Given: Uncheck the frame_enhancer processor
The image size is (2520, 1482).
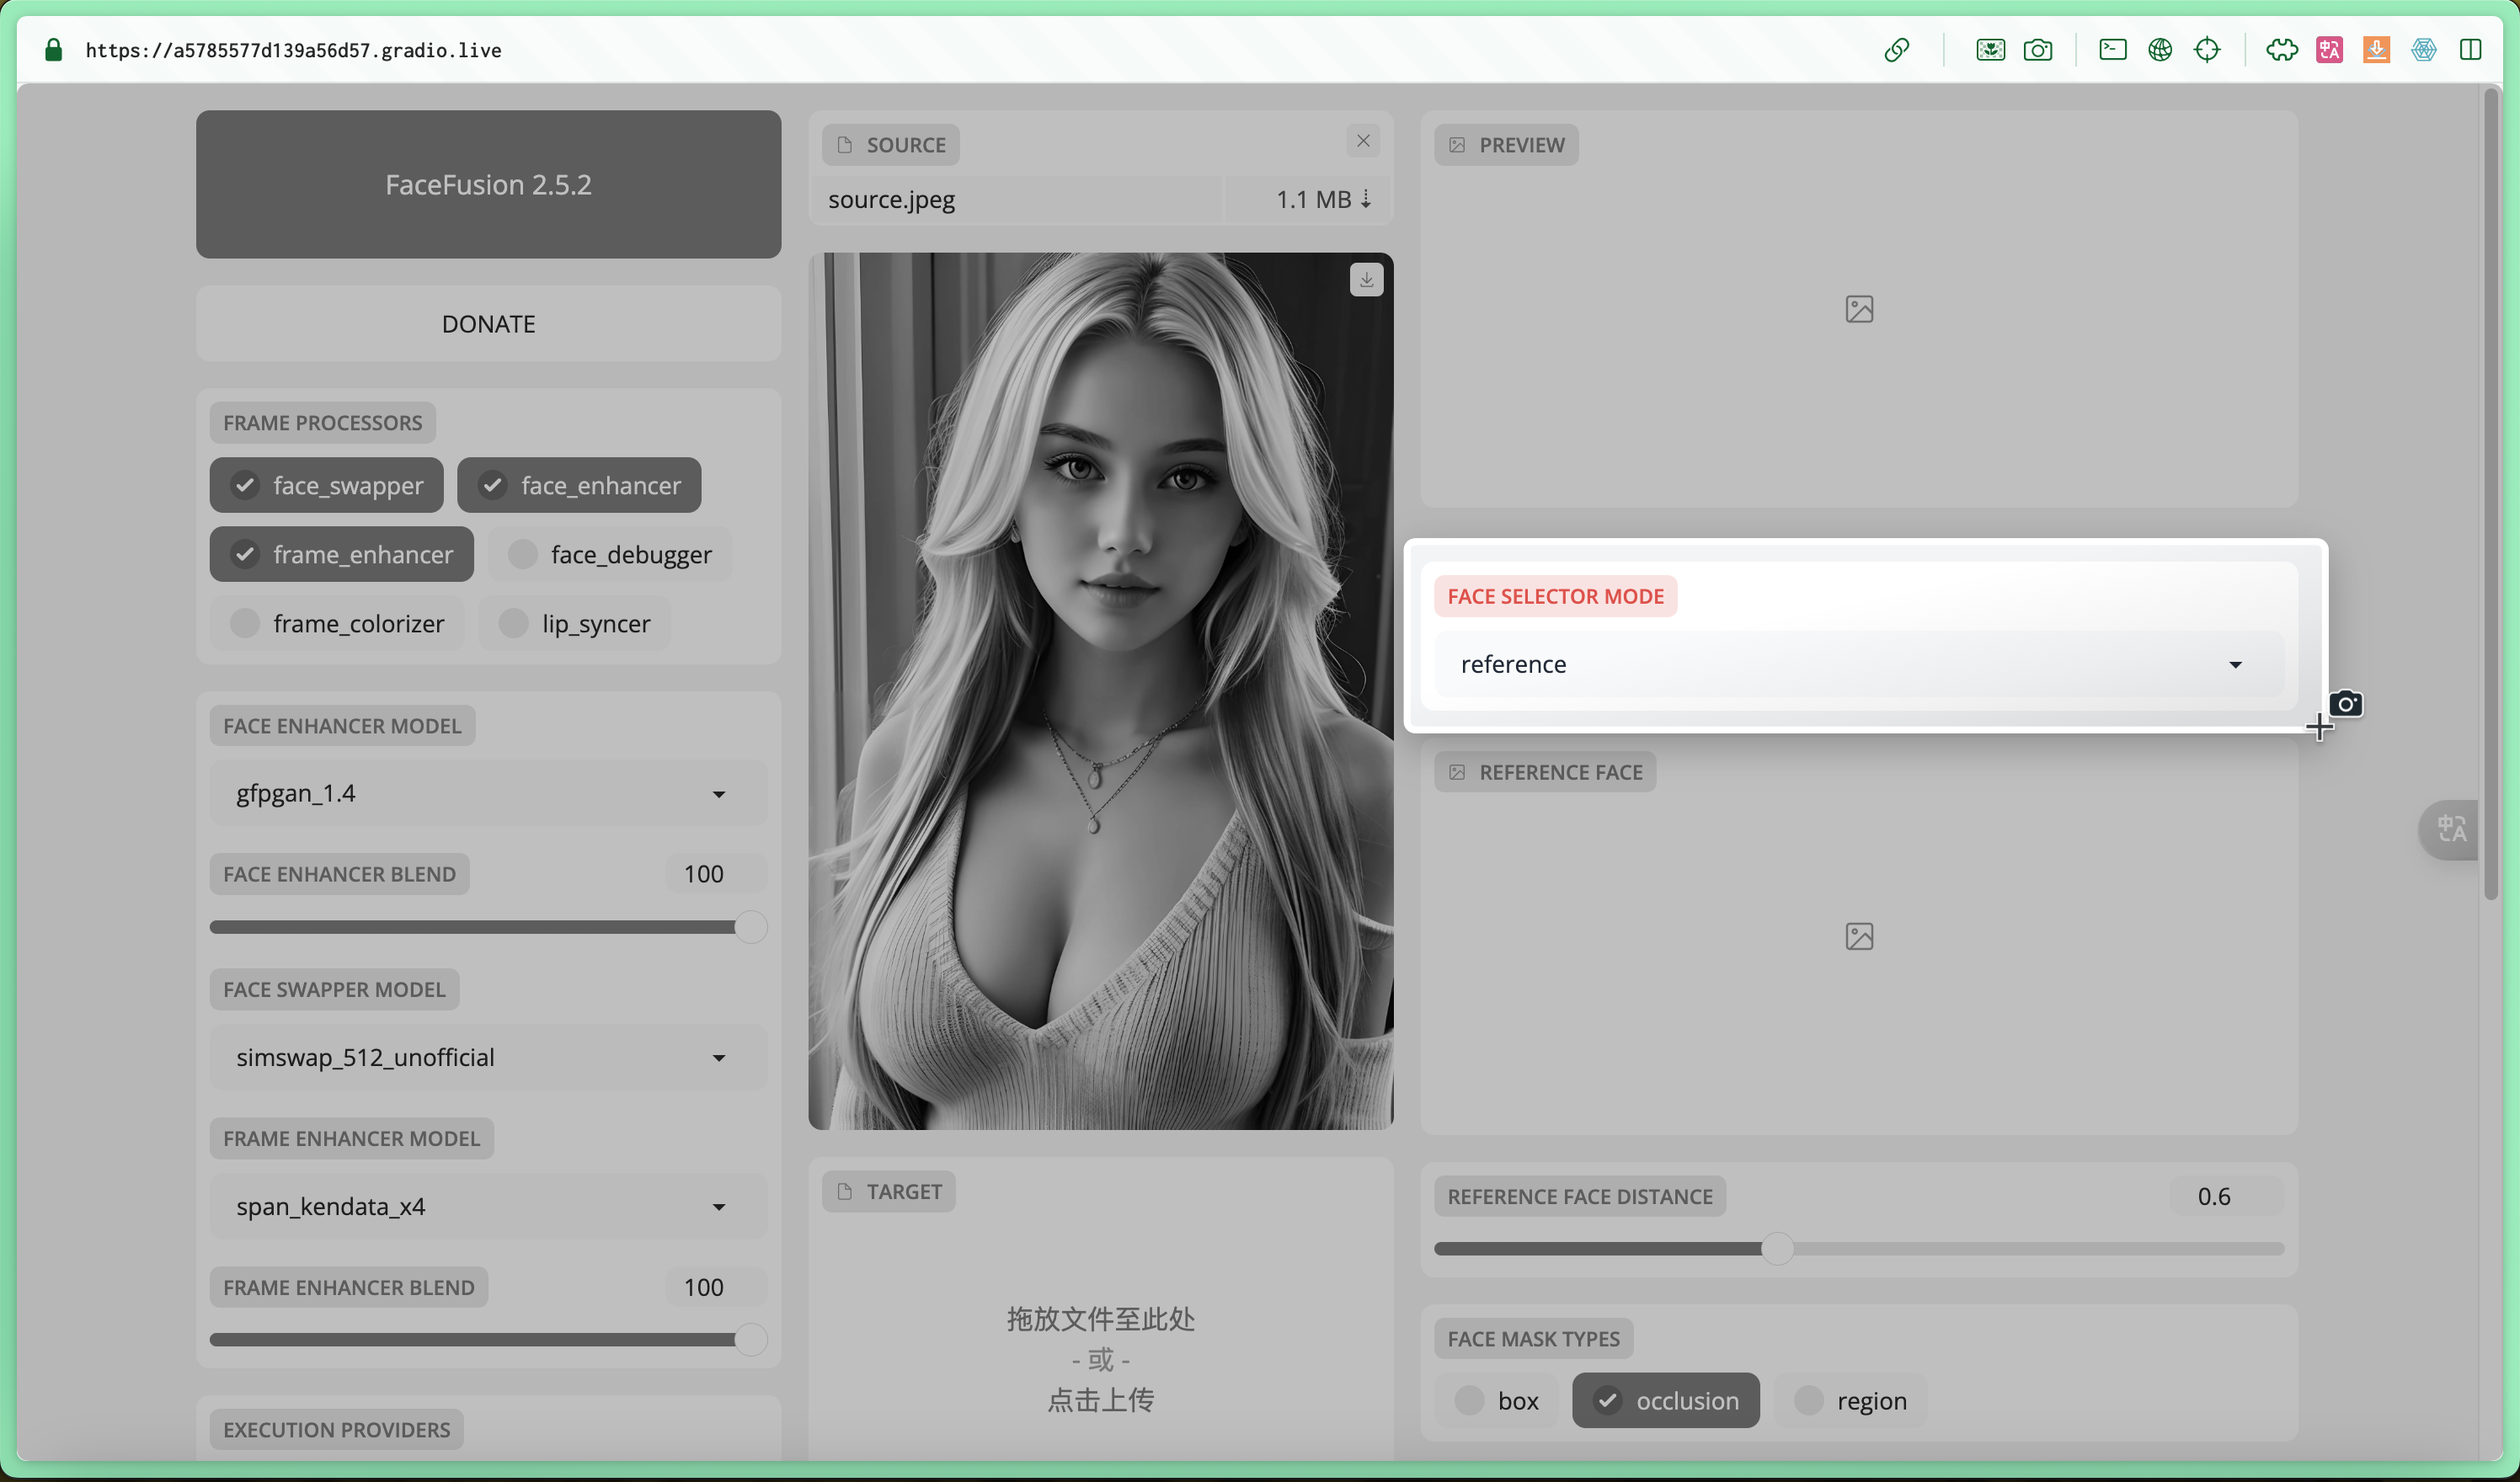Looking at the screenshot, I should (x=341, y=554).
